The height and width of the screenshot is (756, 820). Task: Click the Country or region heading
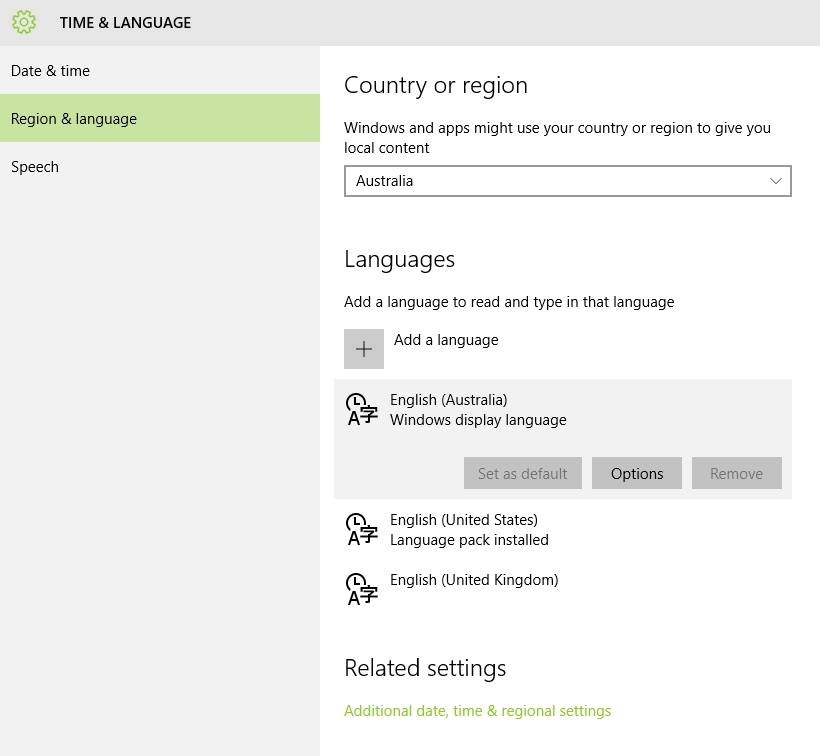coord(436,85)
